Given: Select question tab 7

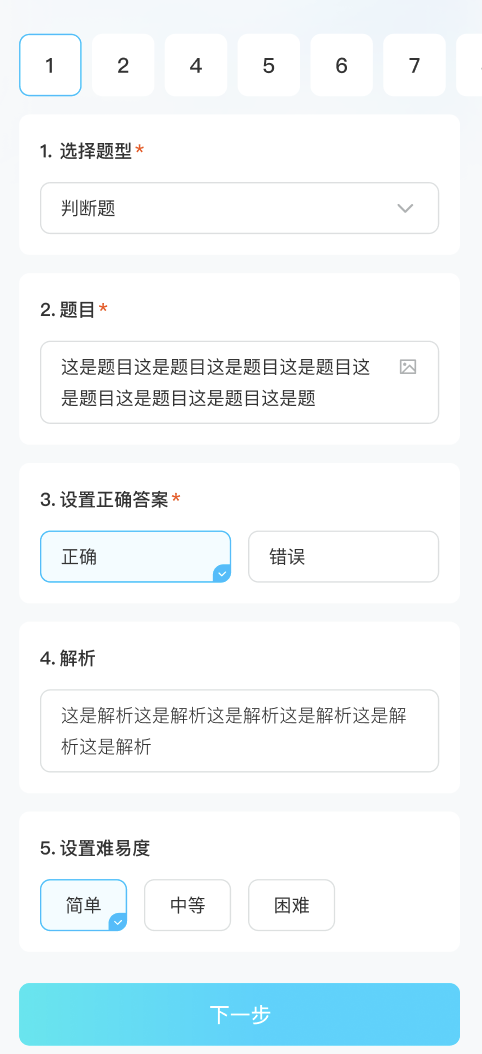Looking at the screenshot, I should [414, 65].
